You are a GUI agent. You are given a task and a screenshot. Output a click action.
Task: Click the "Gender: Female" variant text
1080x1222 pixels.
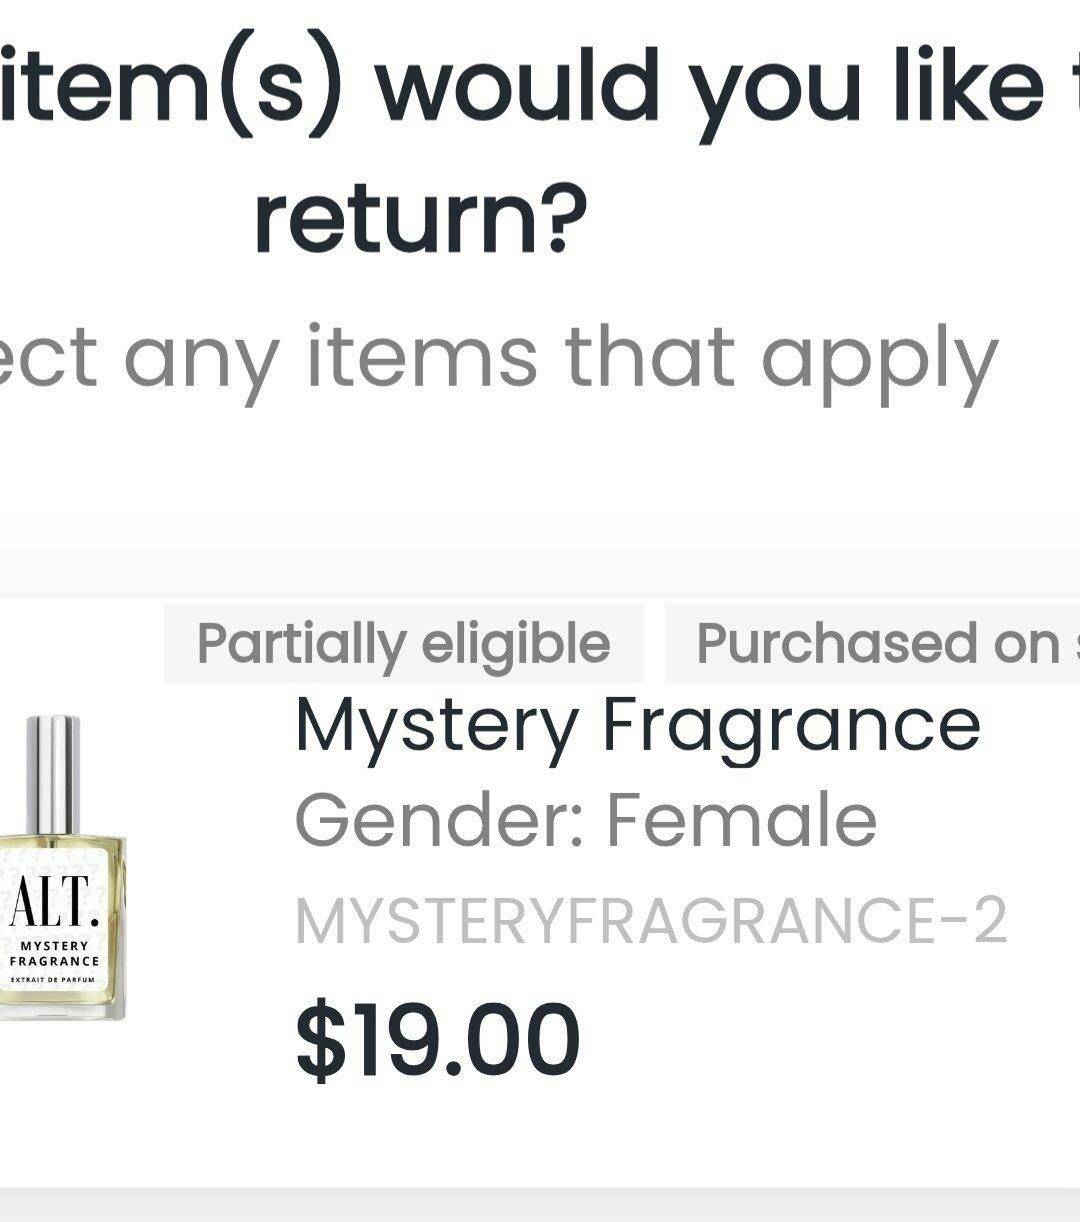[585, 820]
